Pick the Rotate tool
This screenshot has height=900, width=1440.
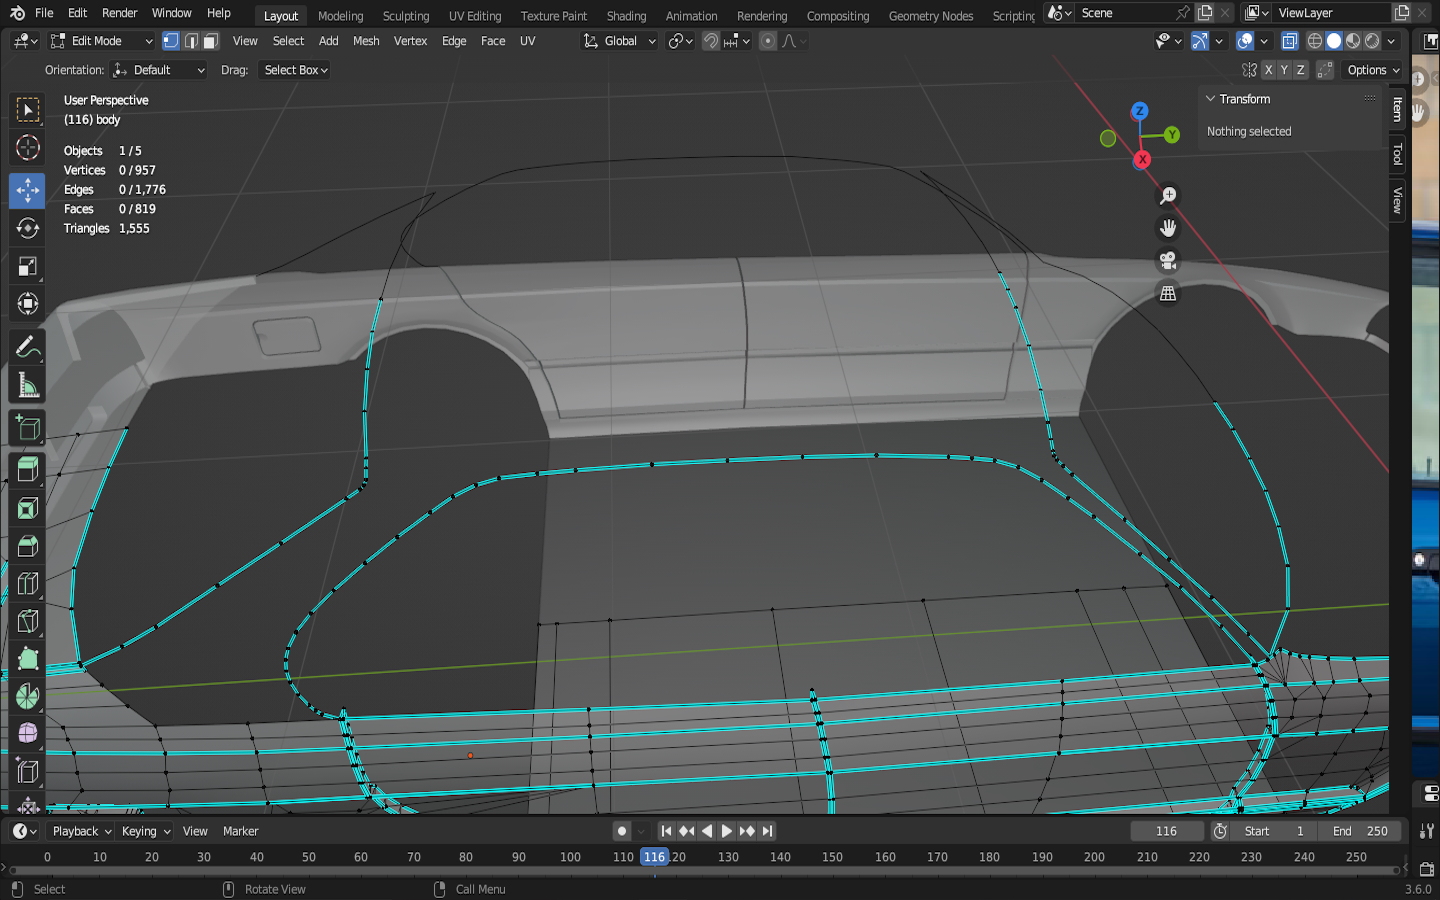coord(27,228)
